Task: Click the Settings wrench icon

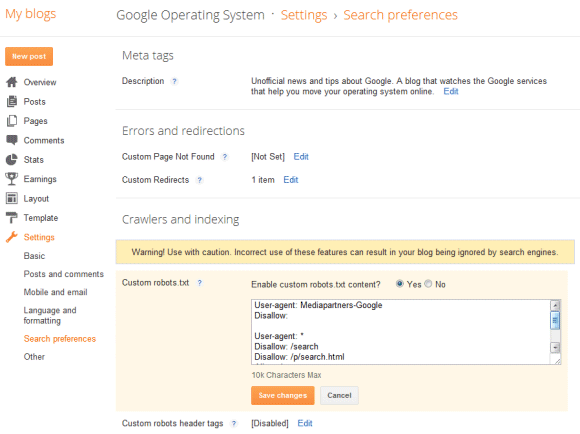Action: point(12,237)
